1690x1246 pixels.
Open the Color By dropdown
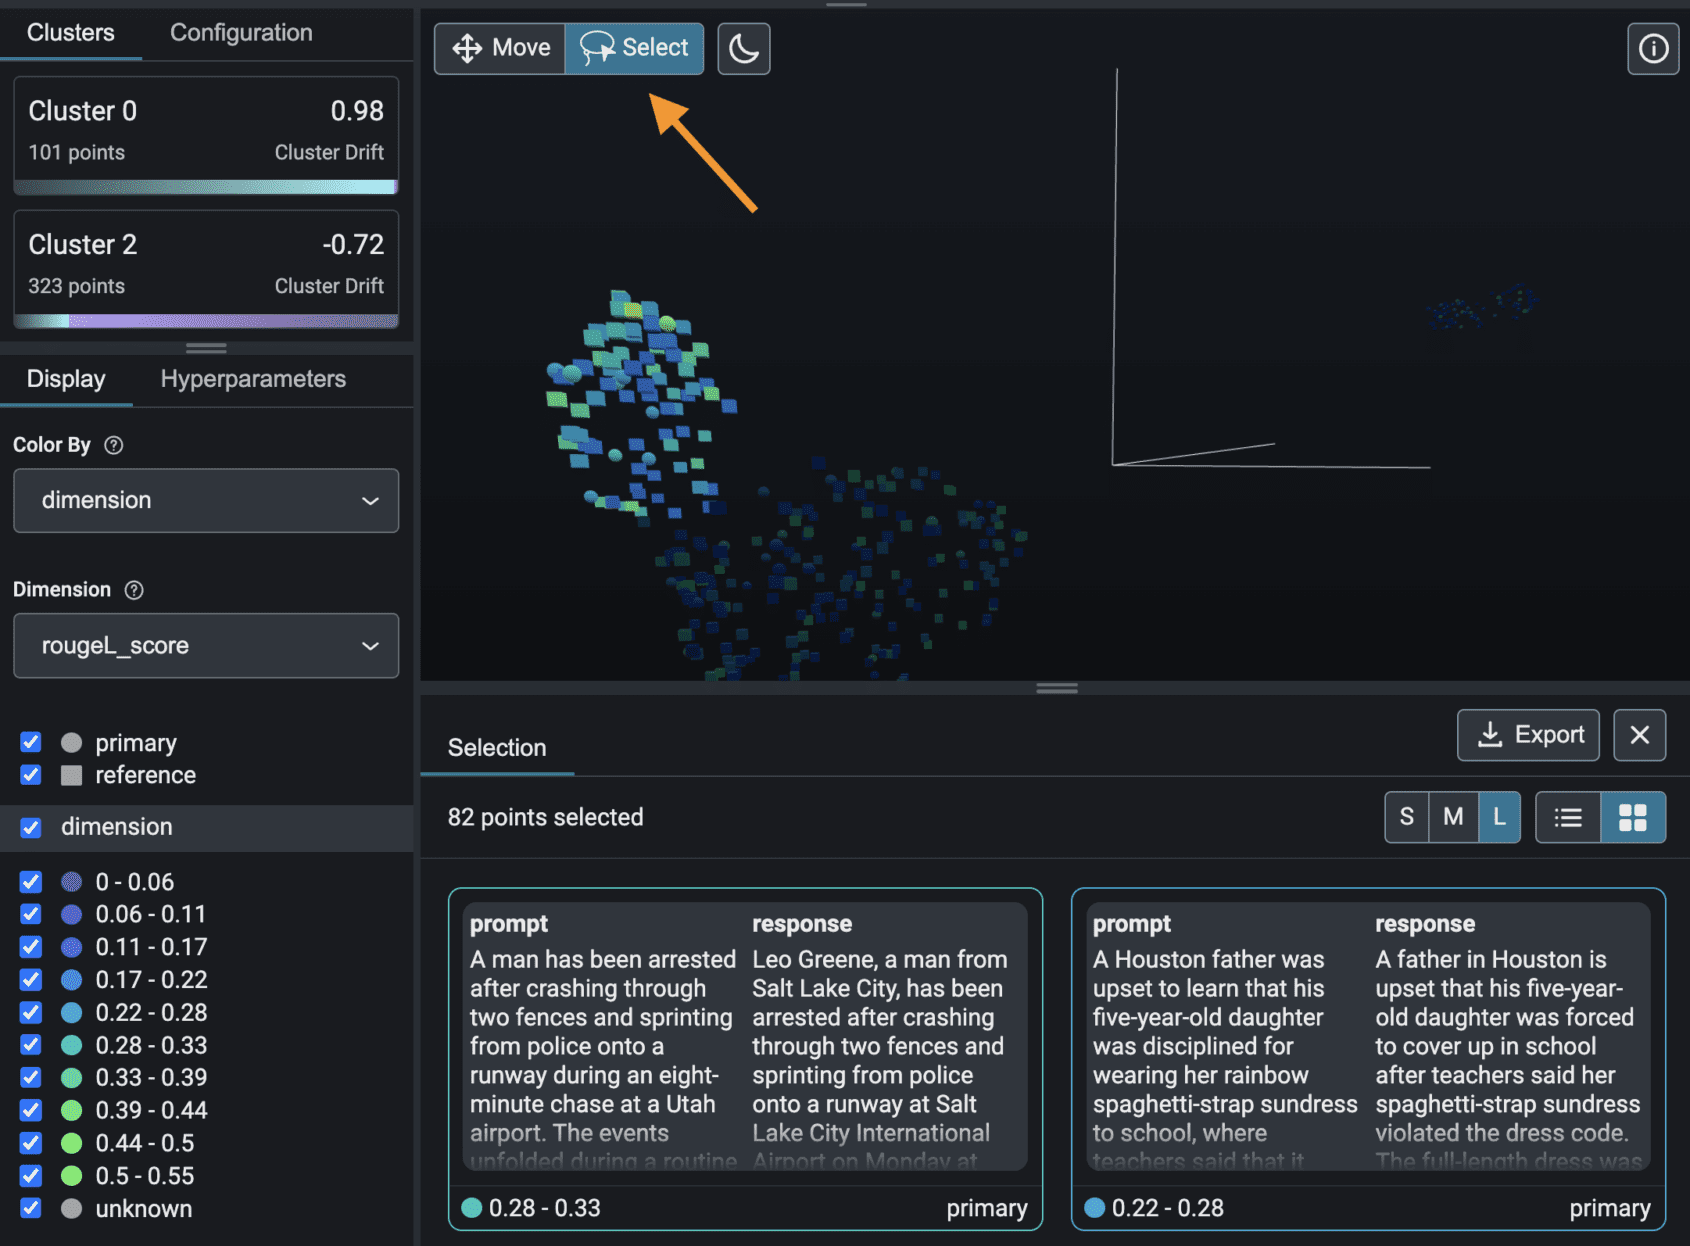[206, 500]
